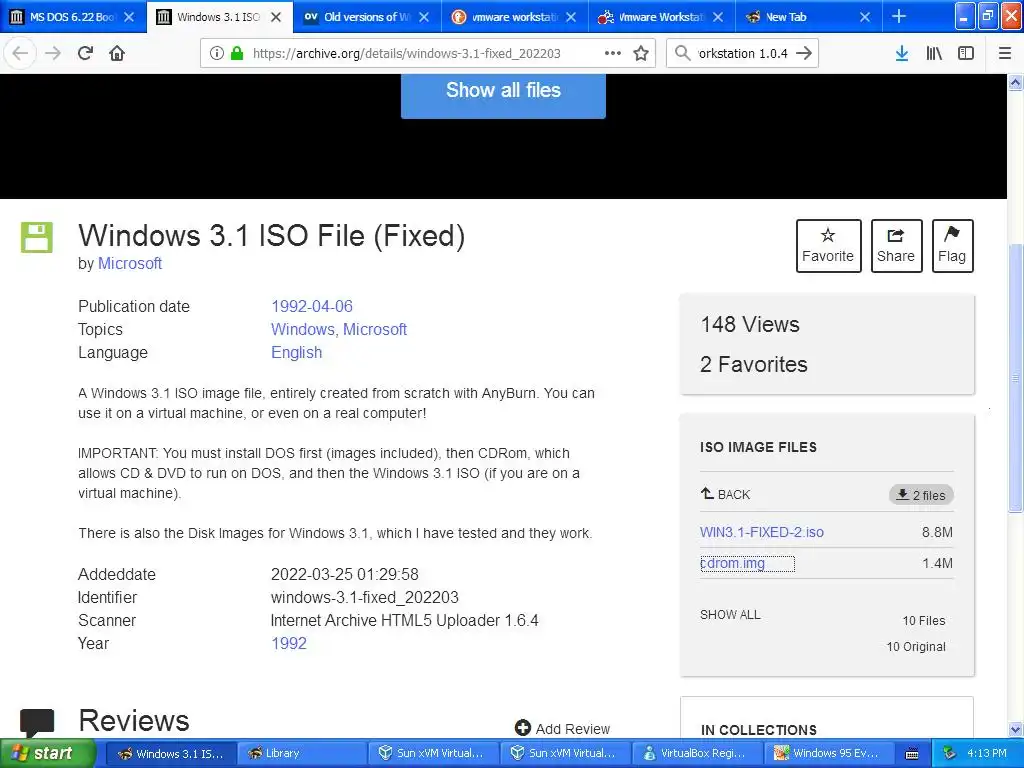This screenshot has height=768, width=1024.
Task: Go BACK in ISO image files list
Action: tap(725, 494)
